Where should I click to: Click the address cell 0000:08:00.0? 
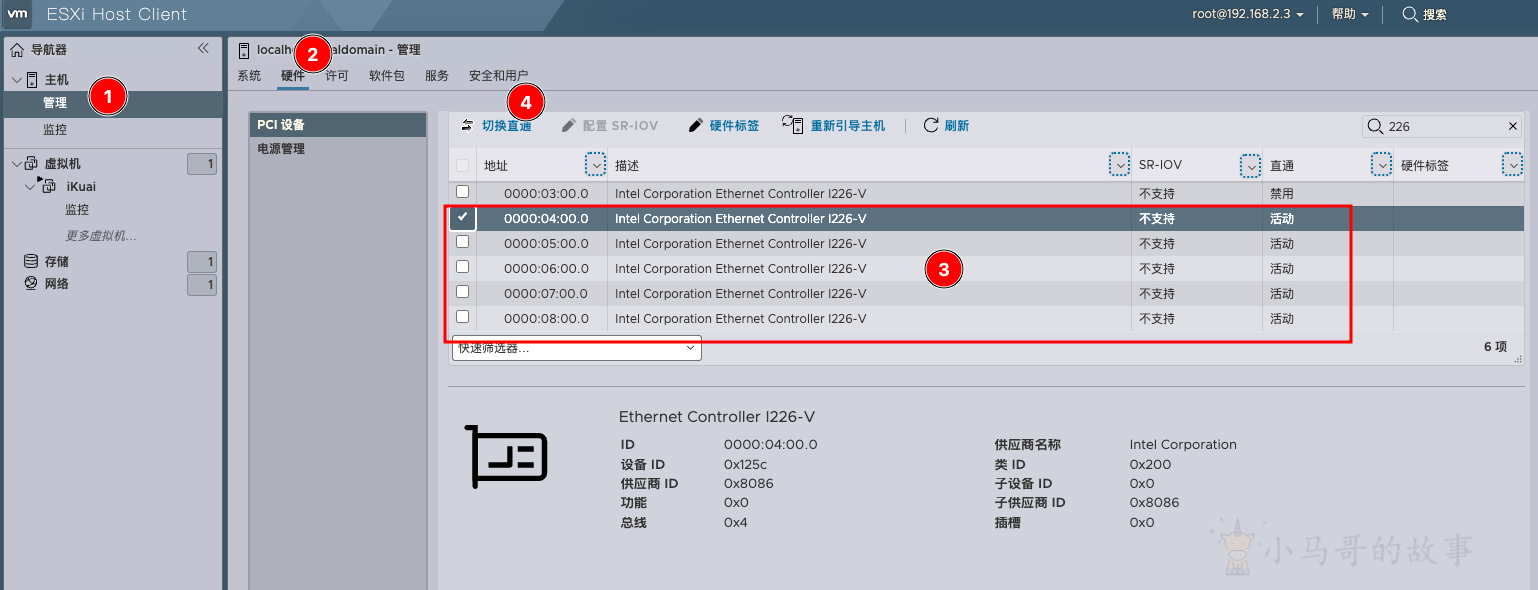click(x=546, y=318)
